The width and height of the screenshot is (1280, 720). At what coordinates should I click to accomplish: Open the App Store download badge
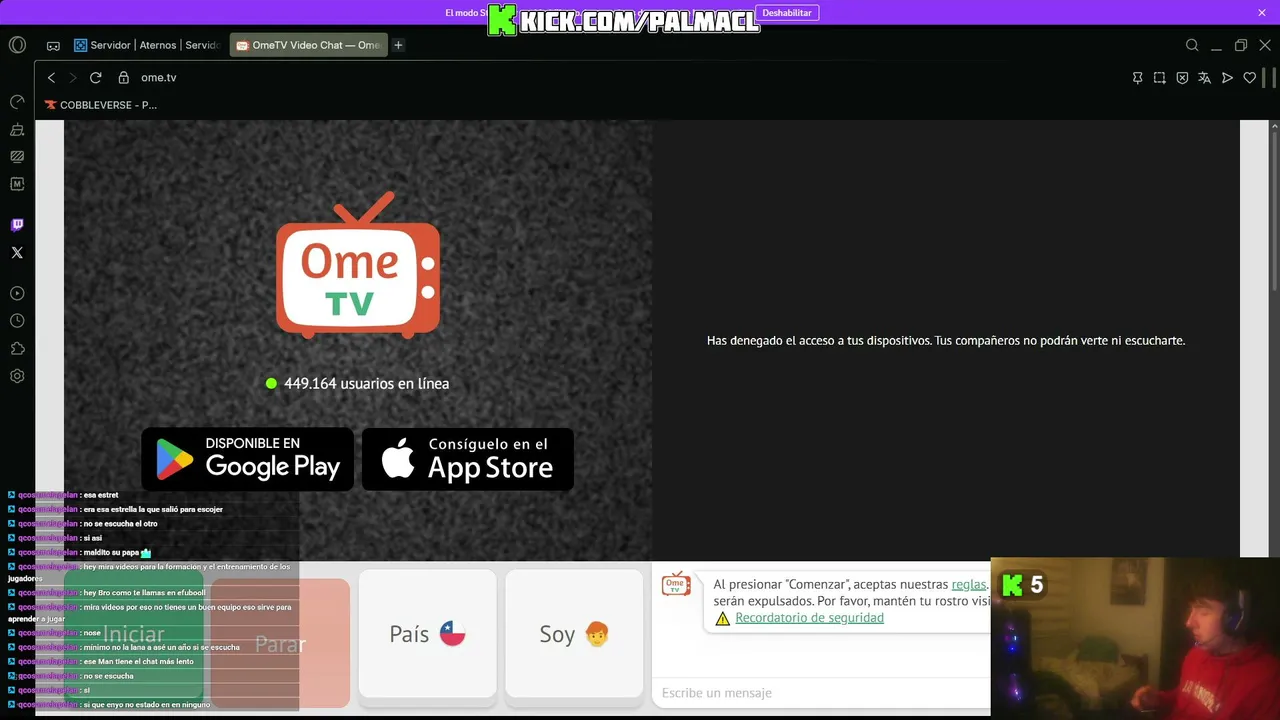click(x=468, y=459)
